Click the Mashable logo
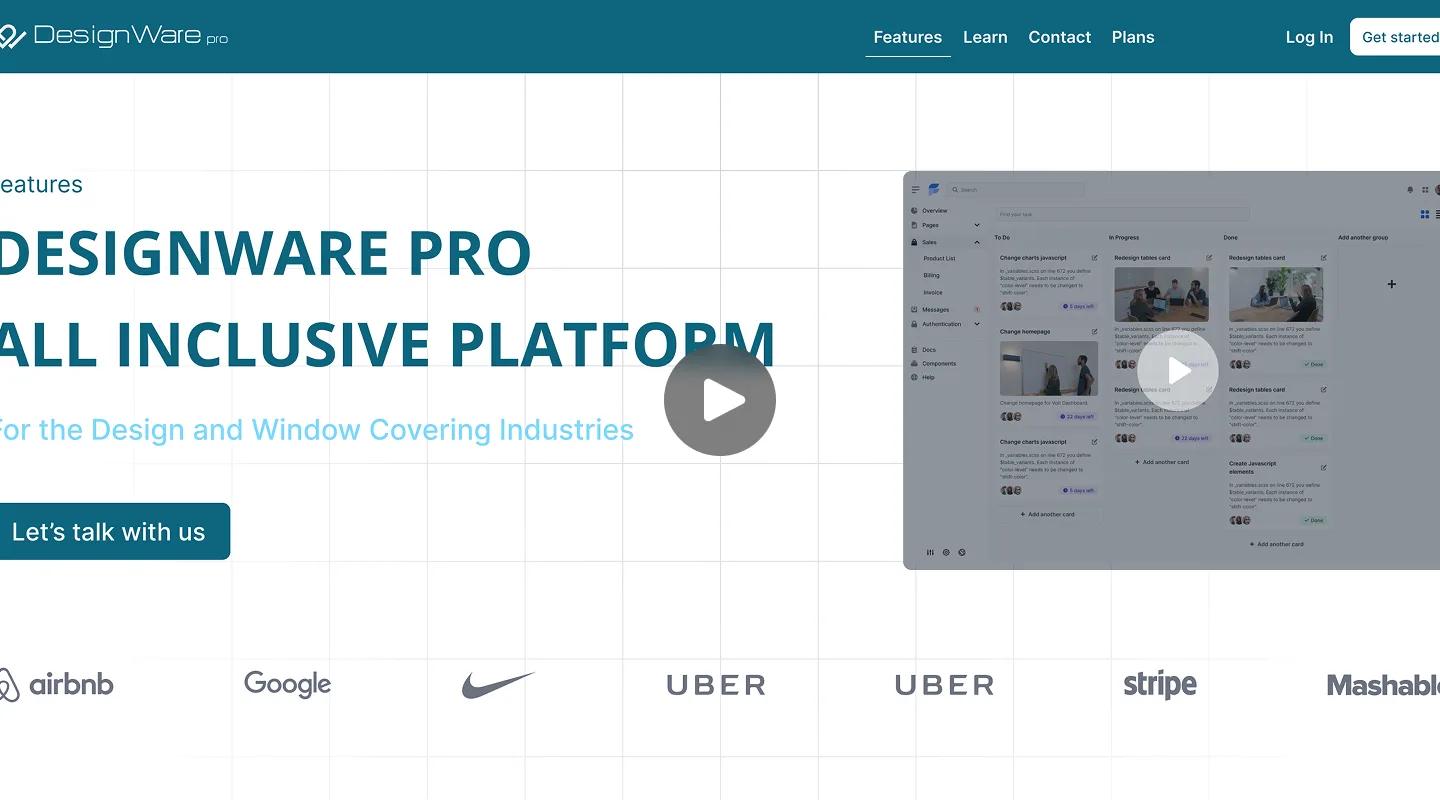The height and width of the screenshot is (800, 1440). [x=1383, y=685]
